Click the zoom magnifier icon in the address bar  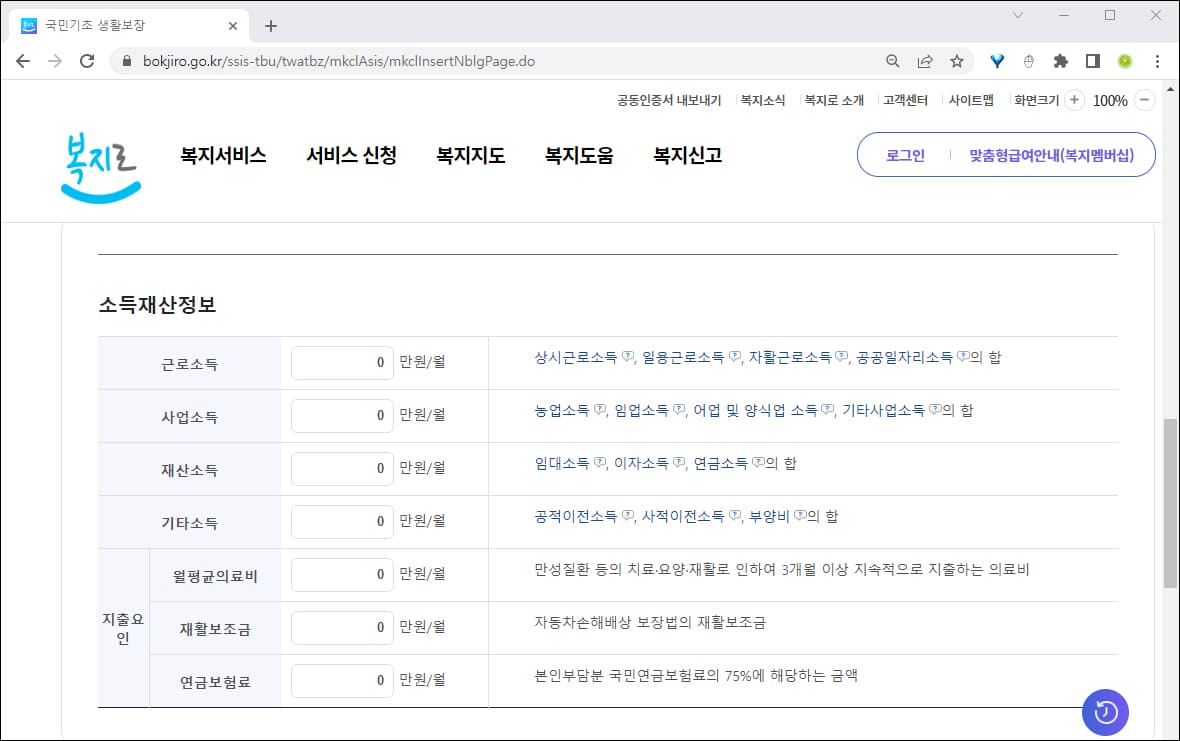pos(891,60)
